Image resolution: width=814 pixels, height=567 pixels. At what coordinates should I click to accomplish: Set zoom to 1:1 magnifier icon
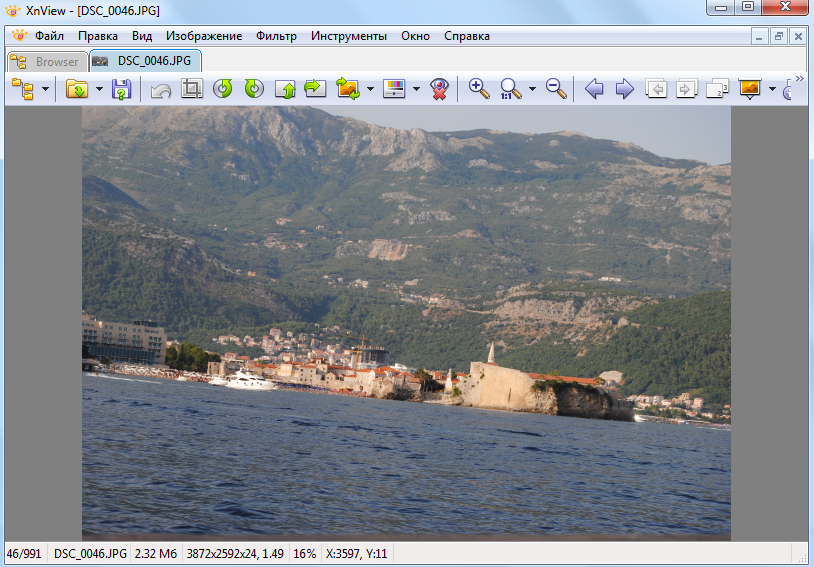[x=510, y=89]
